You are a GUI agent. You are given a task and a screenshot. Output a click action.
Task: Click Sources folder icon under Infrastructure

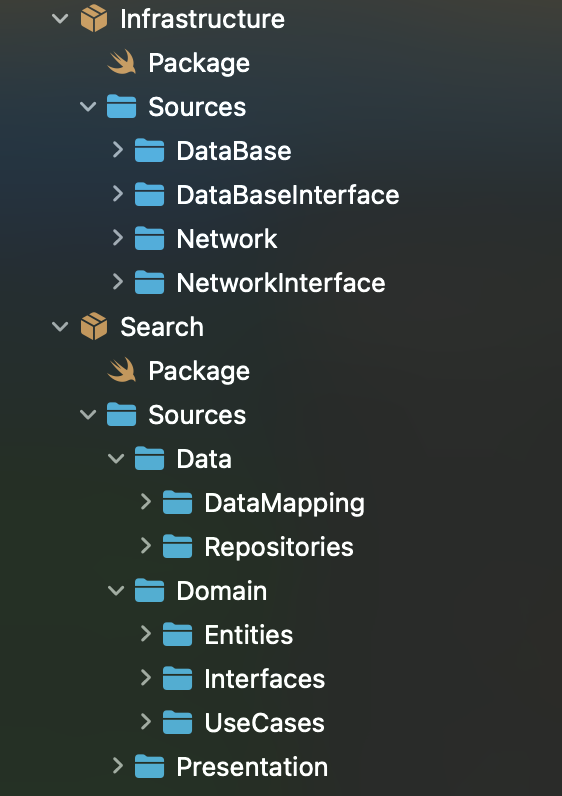pos(122,107)
